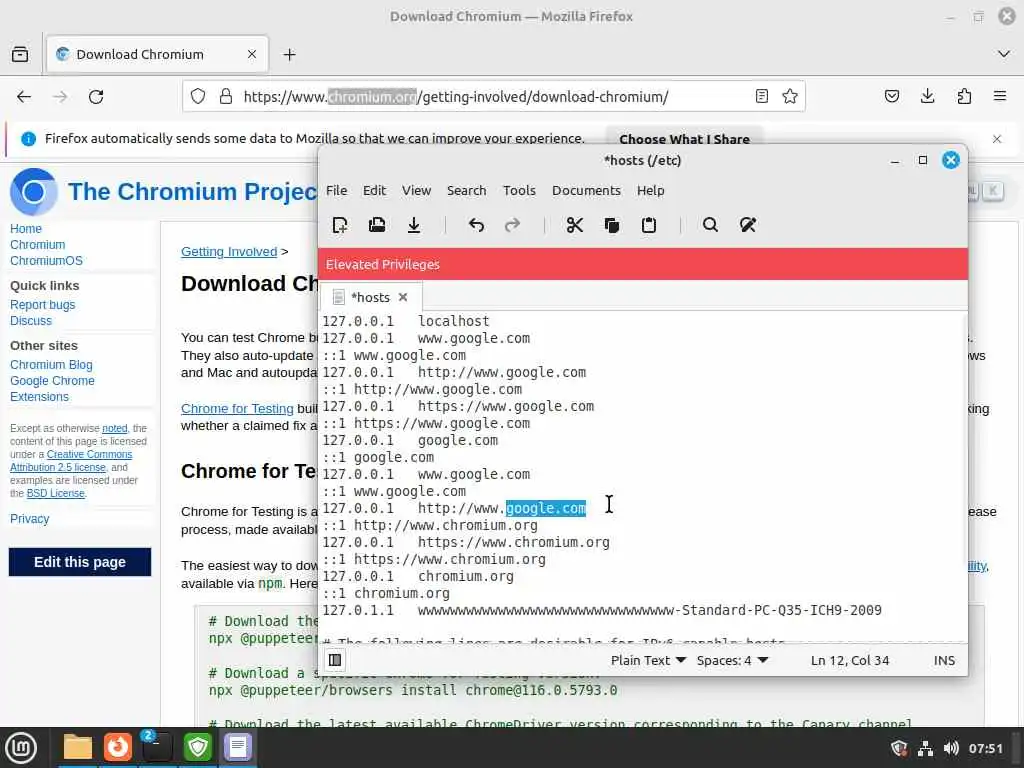1024x768 pixels.
Task: Redo edit in text editor toolbar
Action: (x=513, y=225)
